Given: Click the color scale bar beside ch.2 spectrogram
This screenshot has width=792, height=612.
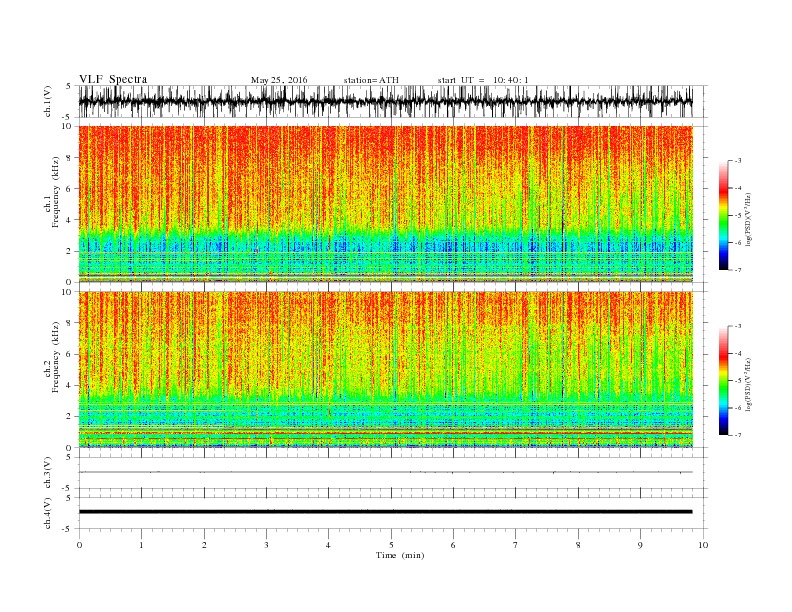Looking at the screenshot, I should coord(723,380).
